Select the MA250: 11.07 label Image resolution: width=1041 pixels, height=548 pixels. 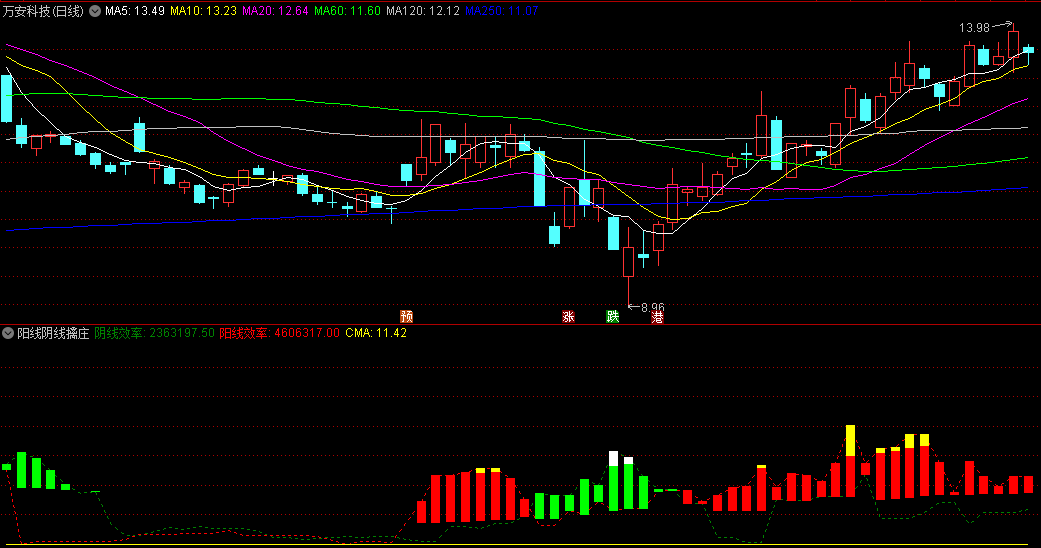[x=502, y=11]
